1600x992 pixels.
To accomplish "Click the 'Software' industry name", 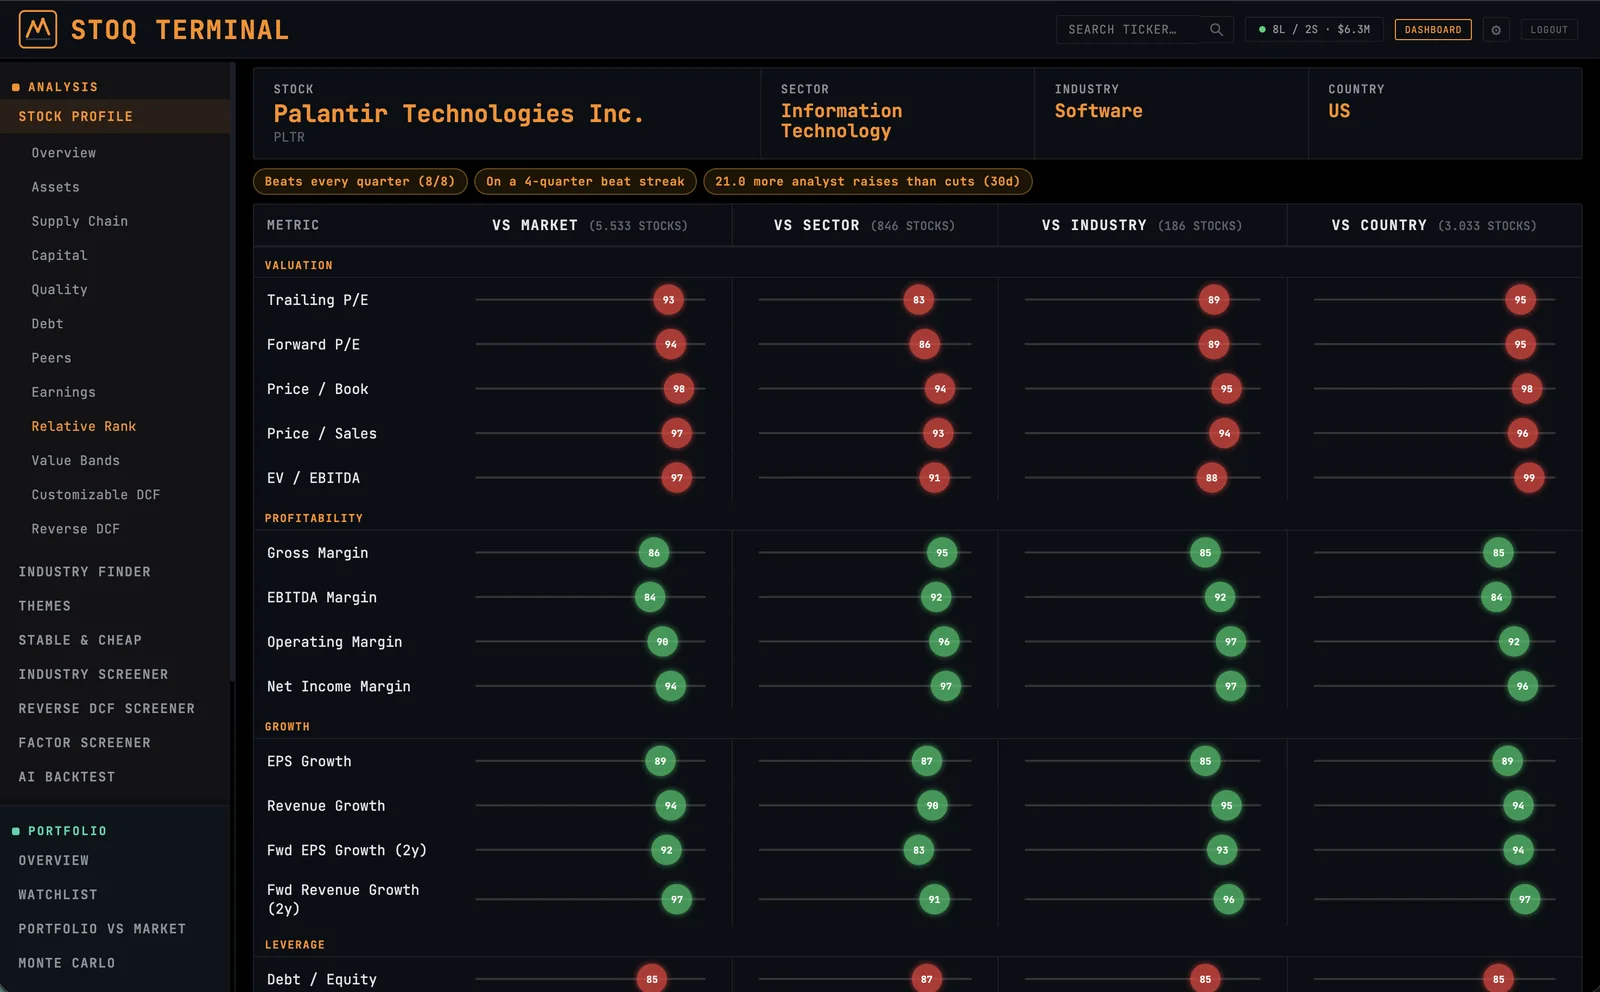I will 1099,111.
